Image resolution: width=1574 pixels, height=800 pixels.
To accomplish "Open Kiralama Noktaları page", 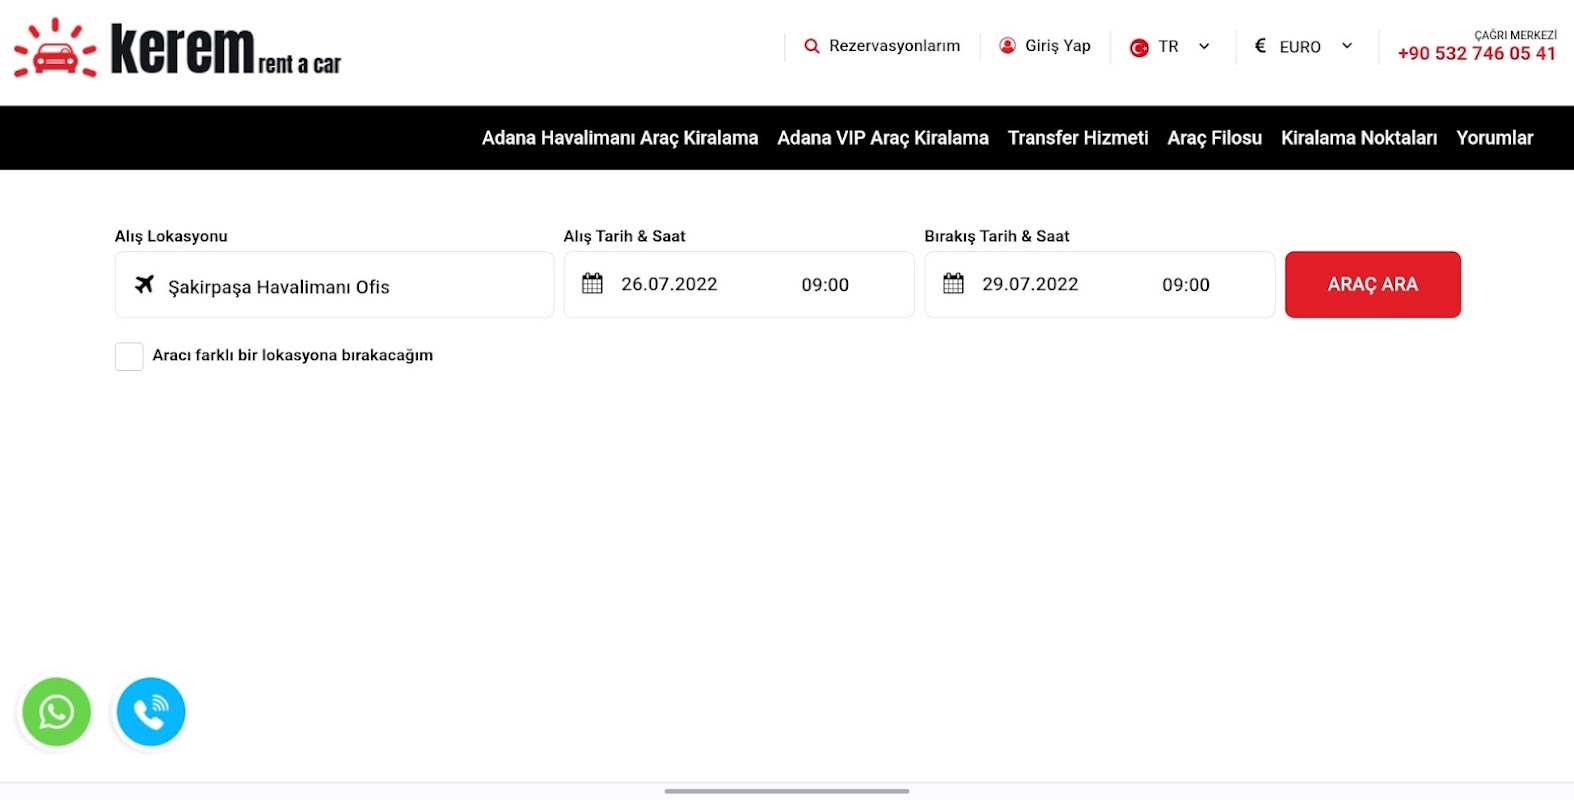I will [x=1359, y=138].
